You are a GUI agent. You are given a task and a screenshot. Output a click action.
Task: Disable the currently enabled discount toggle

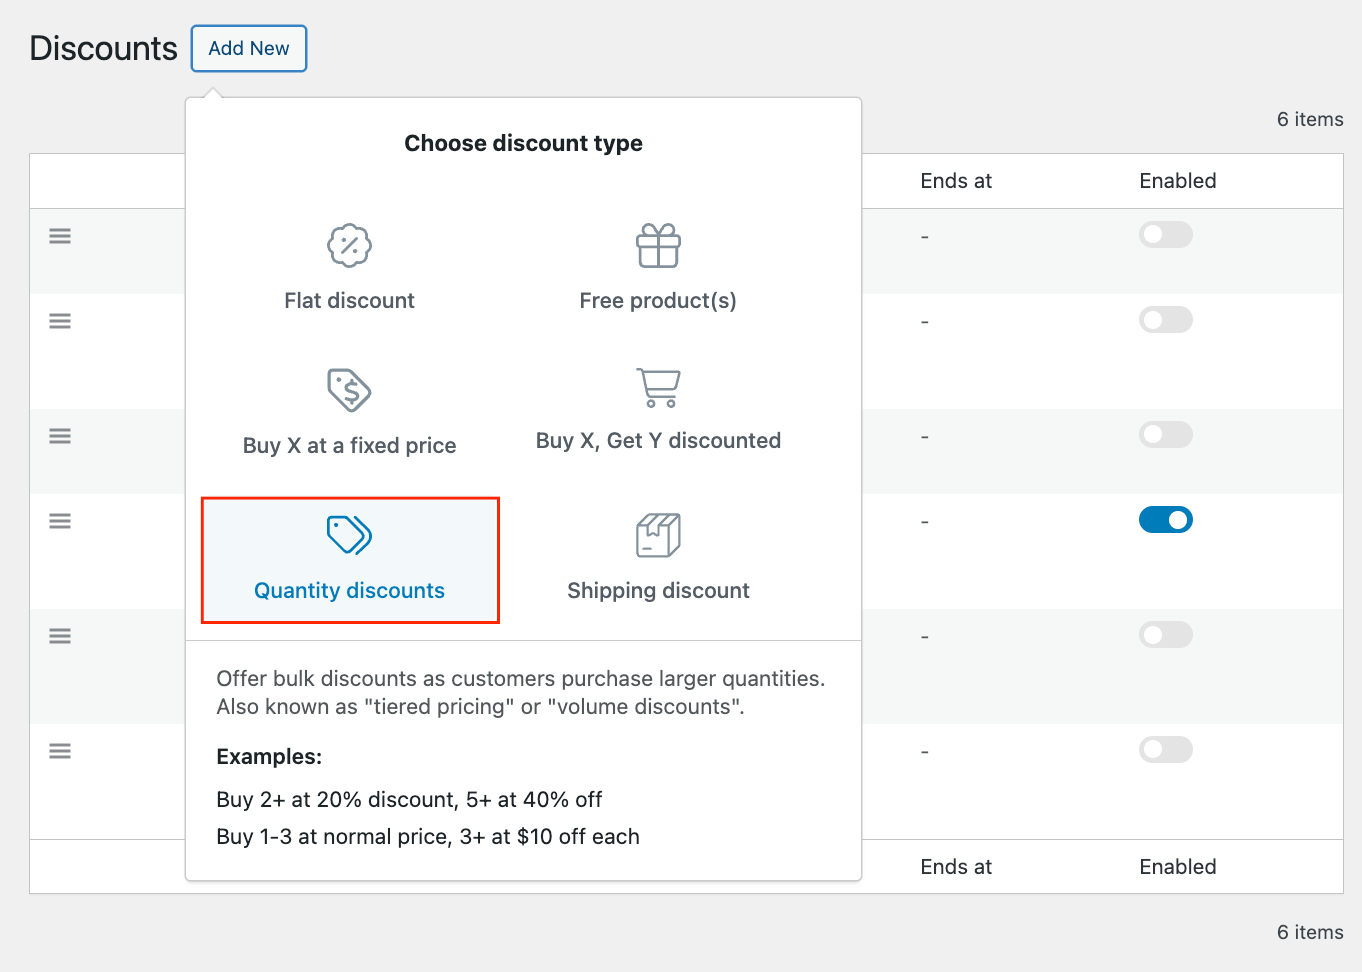click(1166, 519)
